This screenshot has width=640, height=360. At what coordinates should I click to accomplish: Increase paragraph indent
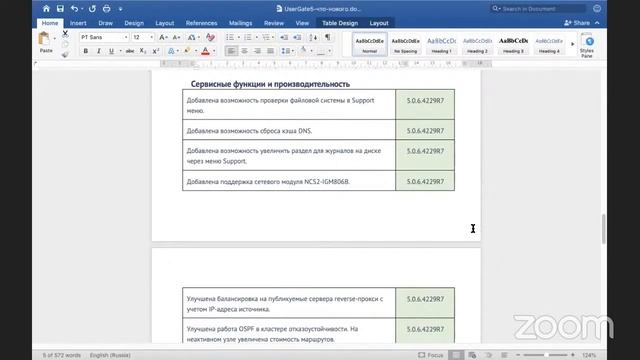click(297, 38)
